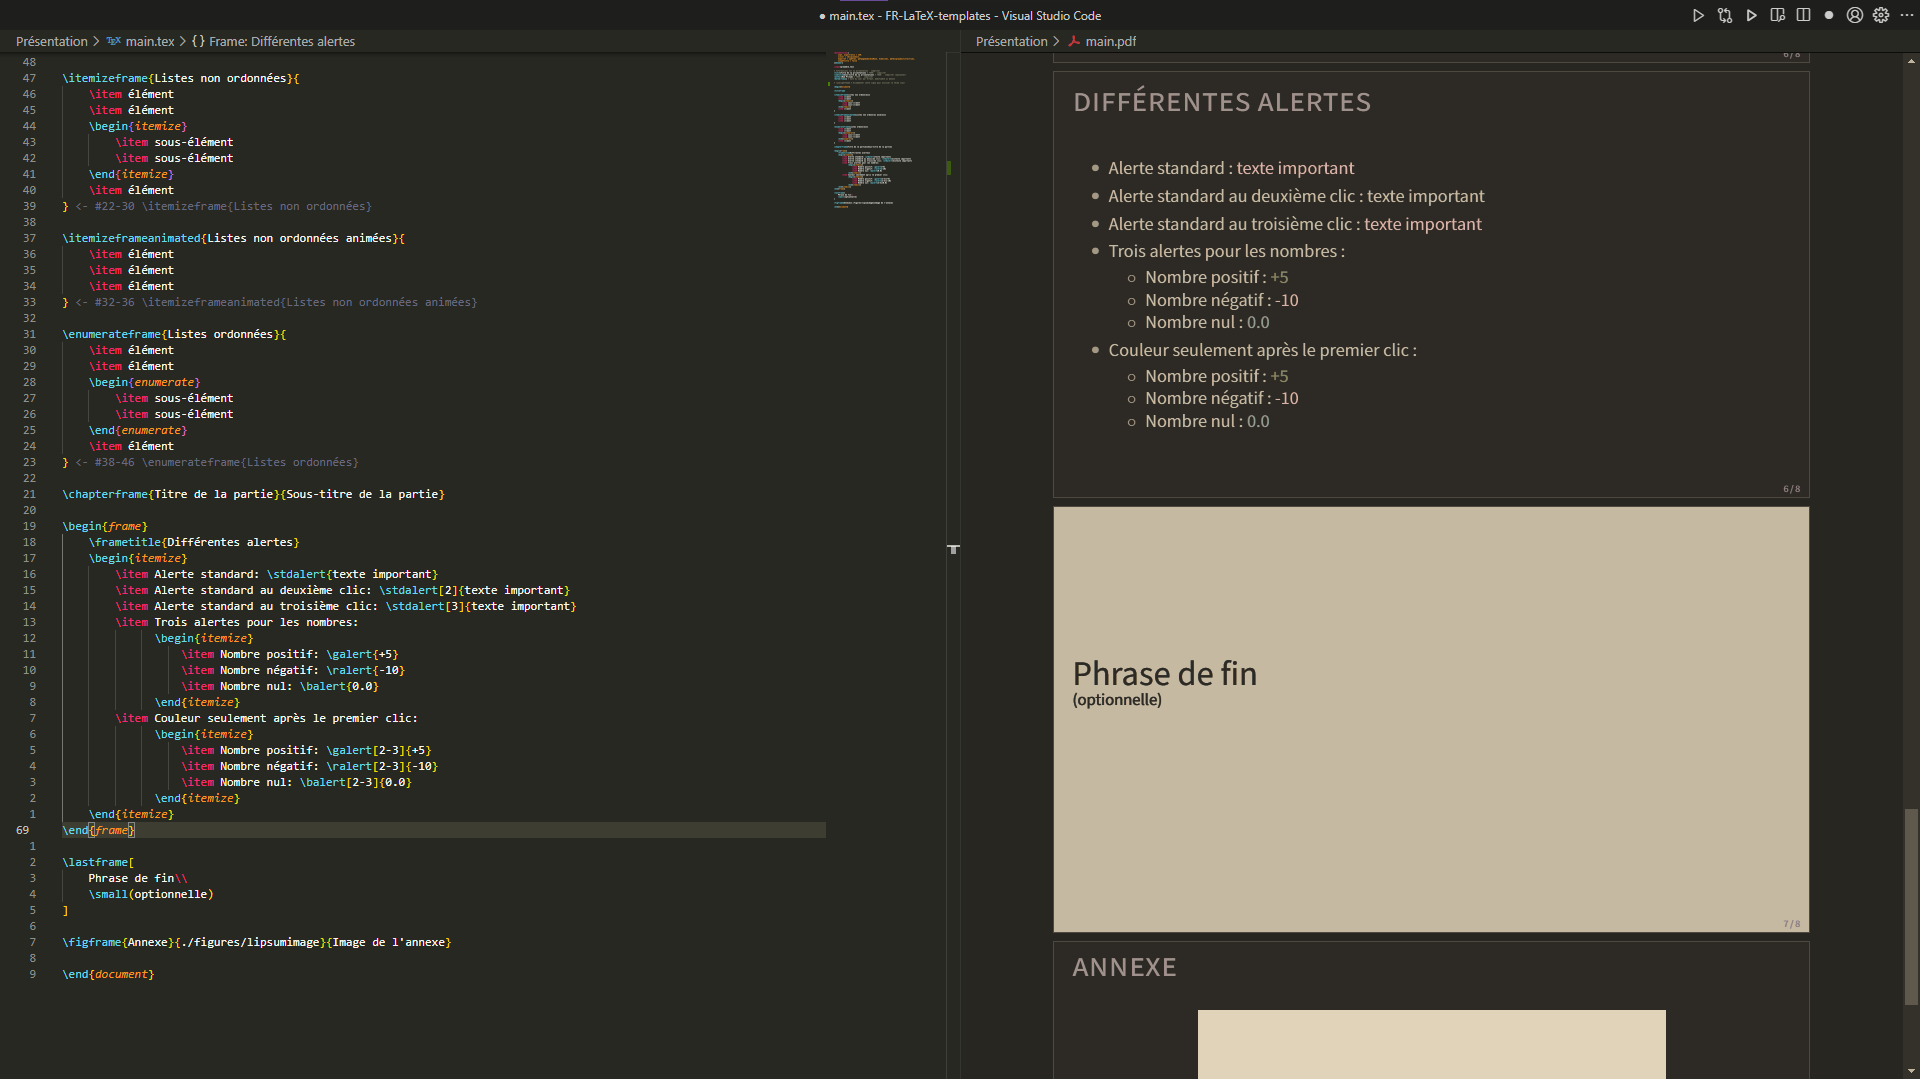Click '\small(optionnelle)' code line

click(151, 894)
